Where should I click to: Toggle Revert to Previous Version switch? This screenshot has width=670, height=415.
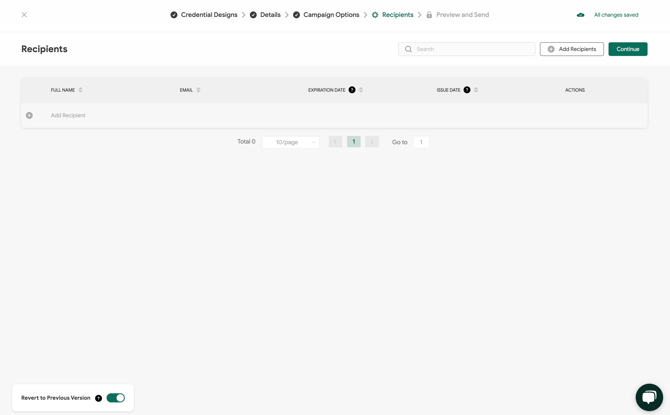[x=116, y=398]
